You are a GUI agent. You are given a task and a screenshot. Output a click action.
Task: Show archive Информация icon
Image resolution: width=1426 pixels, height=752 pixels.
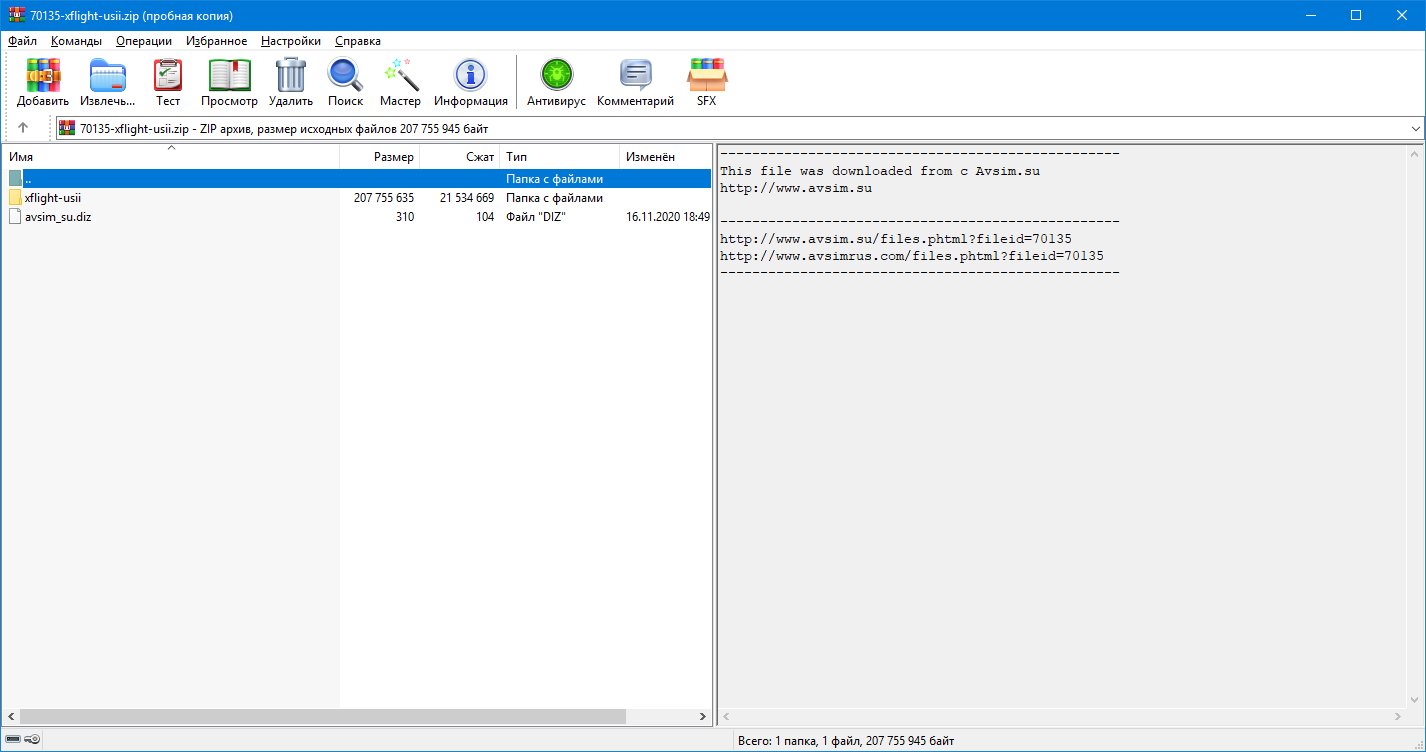(x=470, y=76)
